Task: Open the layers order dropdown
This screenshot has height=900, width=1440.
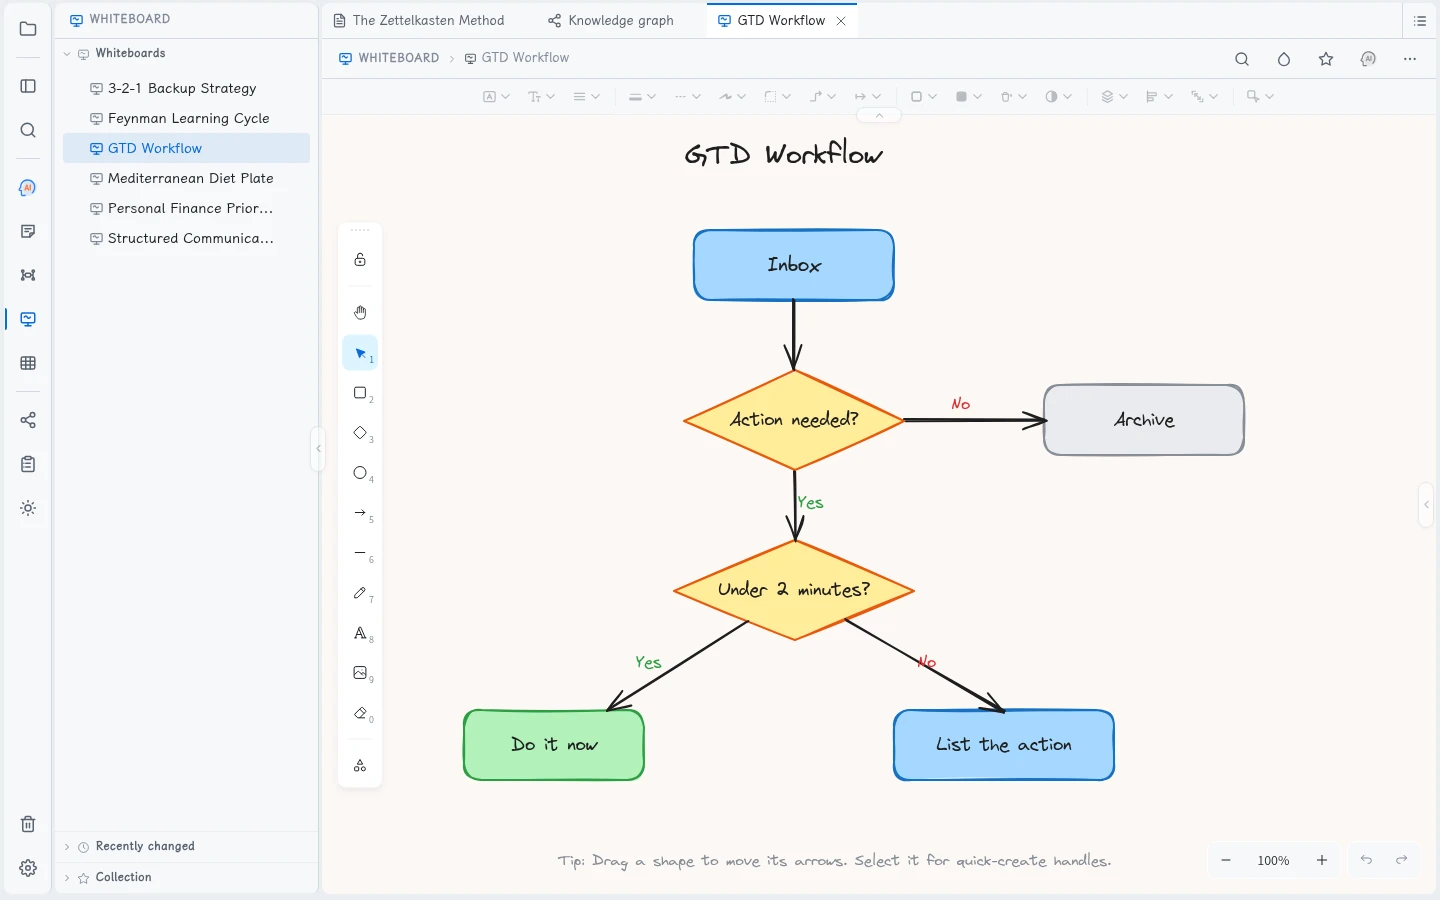Action: pos(1114,97)
